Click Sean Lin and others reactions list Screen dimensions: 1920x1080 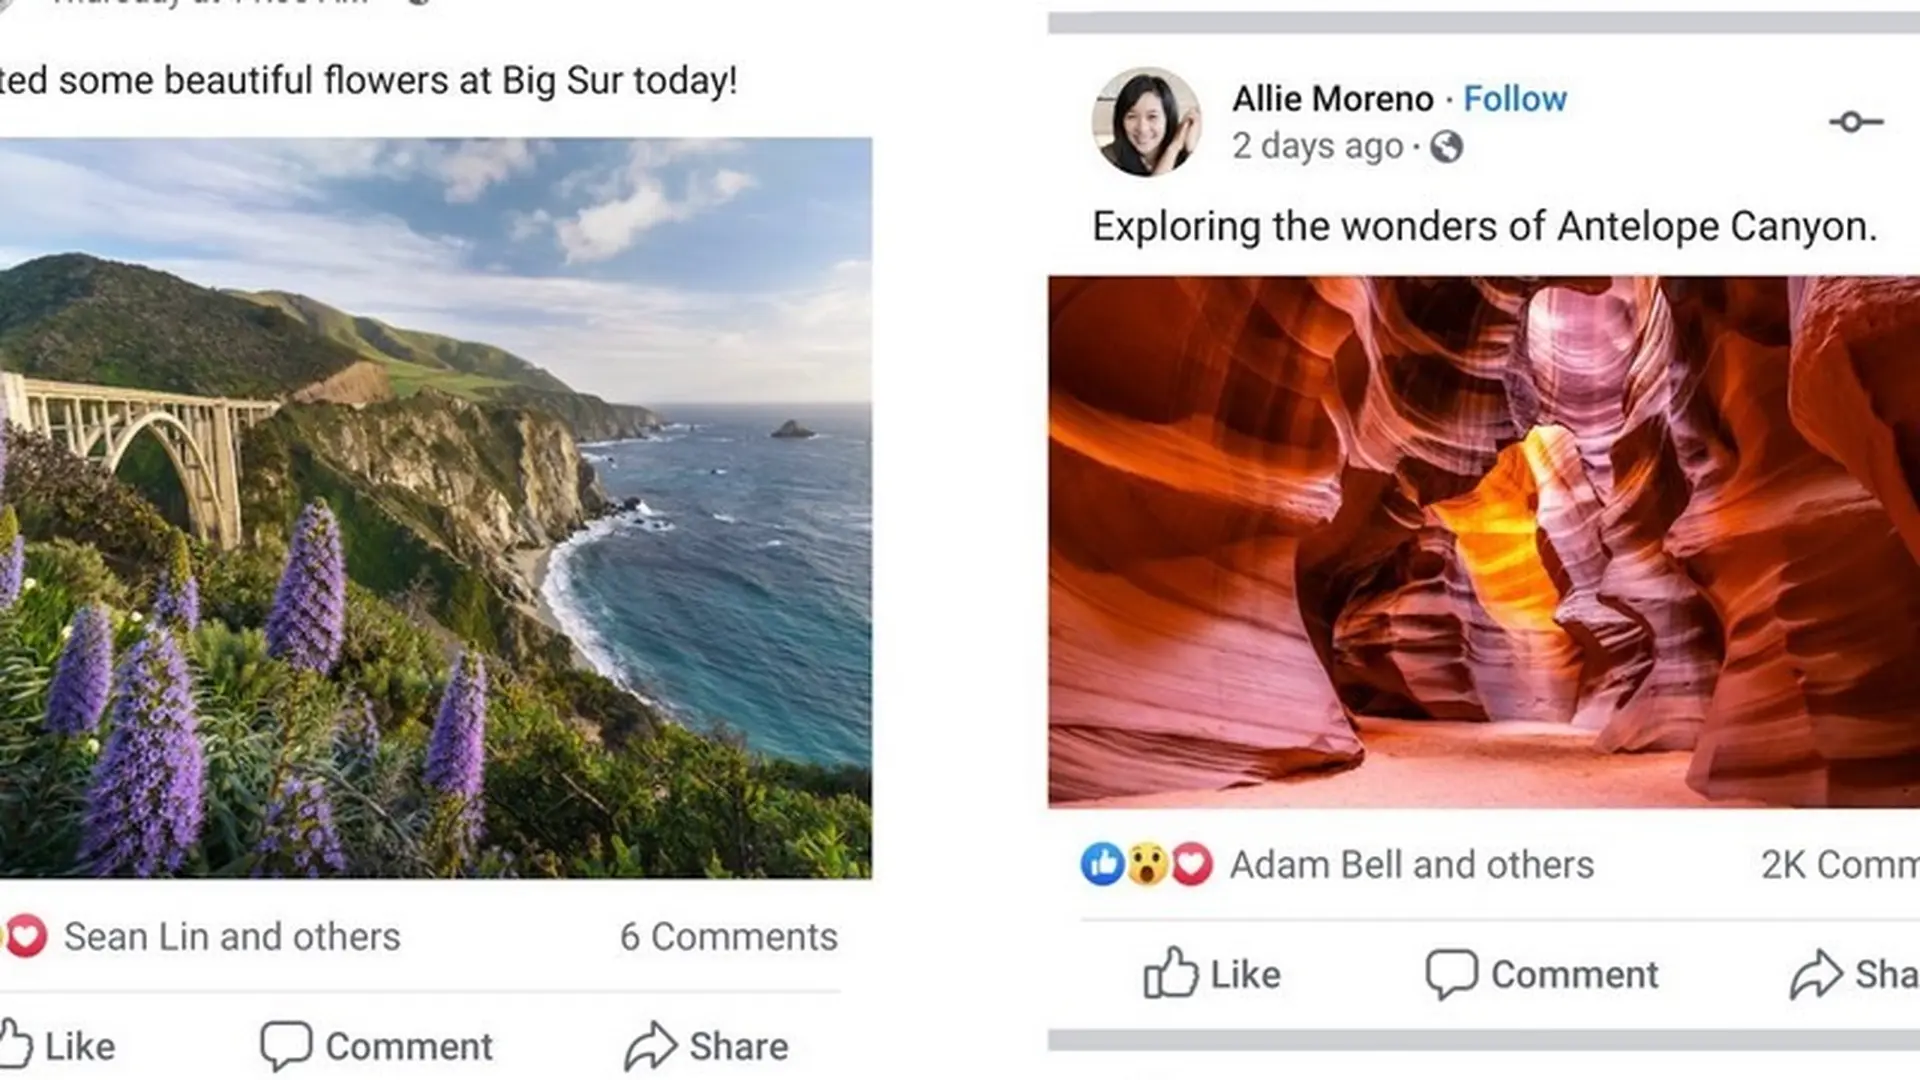click(232, 936)
